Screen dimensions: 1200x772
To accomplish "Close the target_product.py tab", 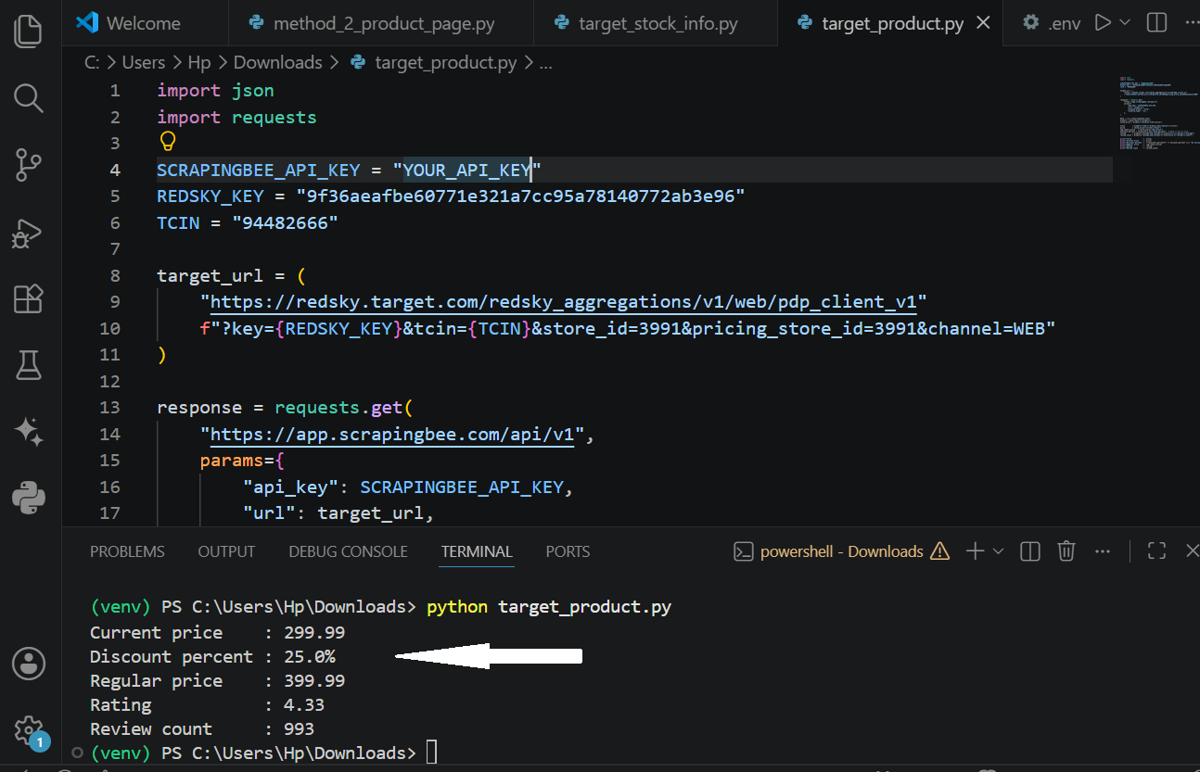I will 983,22.
